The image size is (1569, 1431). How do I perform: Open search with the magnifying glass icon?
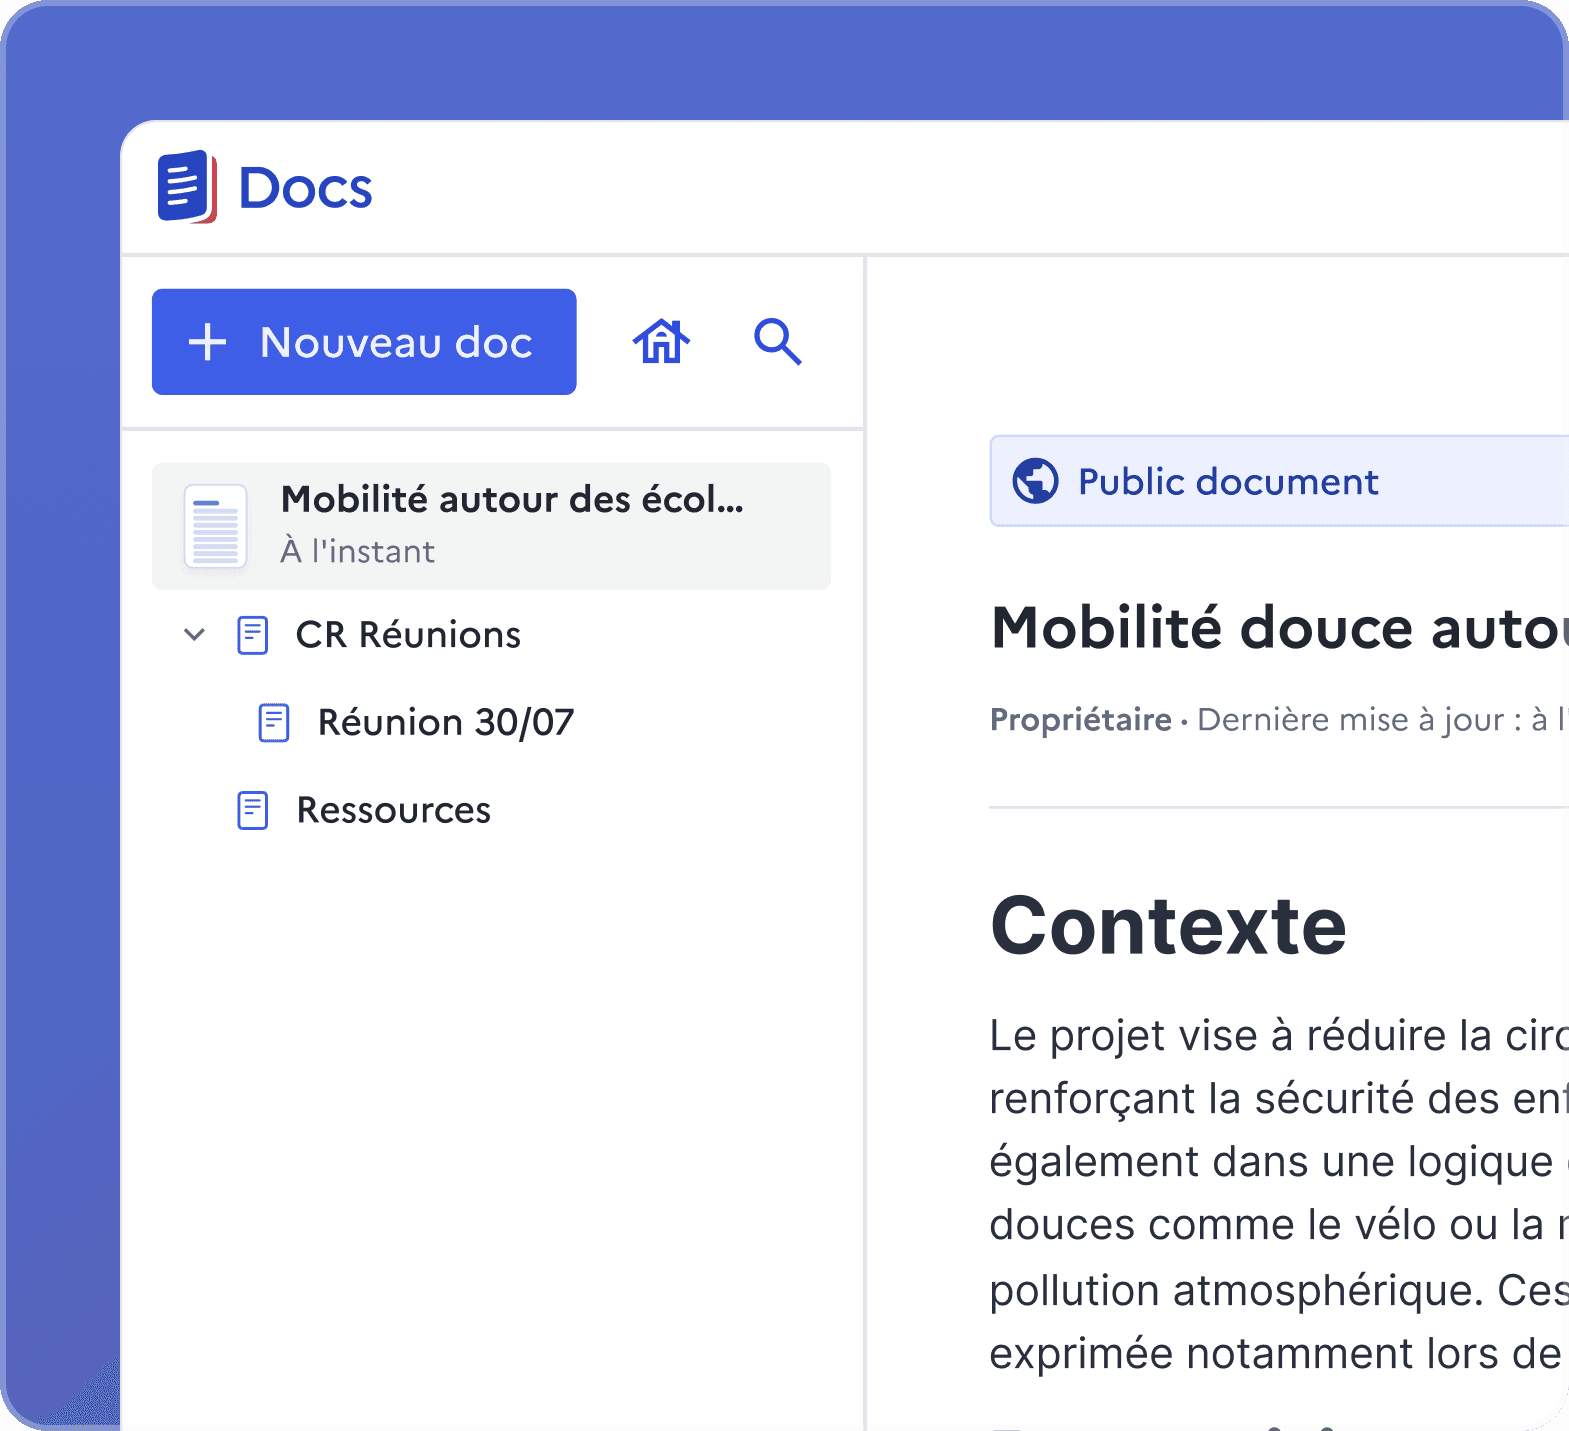pyautogui.click(x=777, y=342)
